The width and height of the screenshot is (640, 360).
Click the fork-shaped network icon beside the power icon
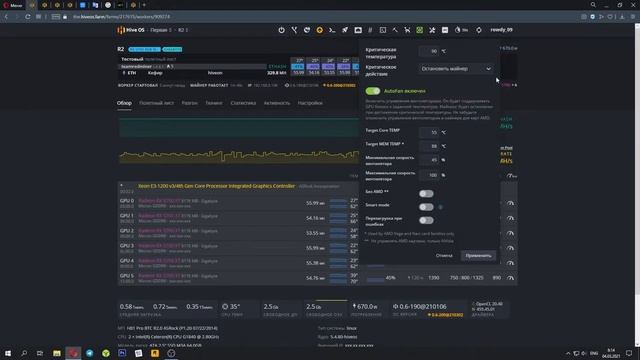[x=294, y=30]
